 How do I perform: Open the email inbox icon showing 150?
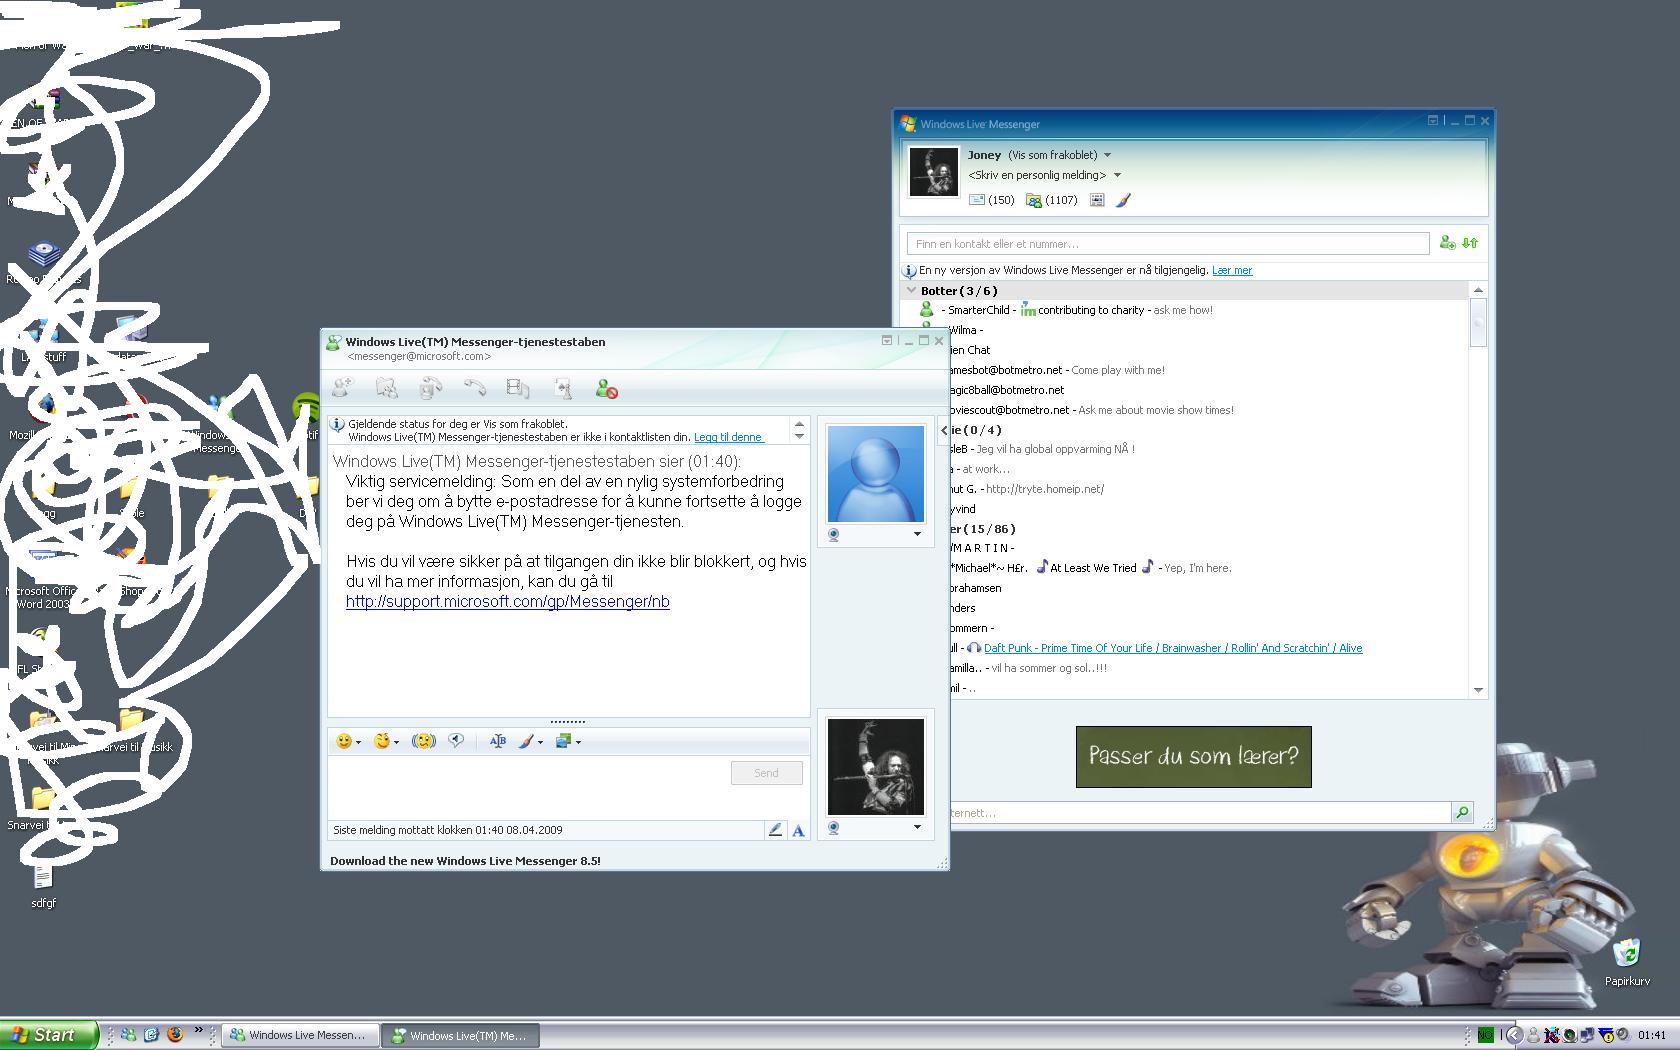coord(977,200)
